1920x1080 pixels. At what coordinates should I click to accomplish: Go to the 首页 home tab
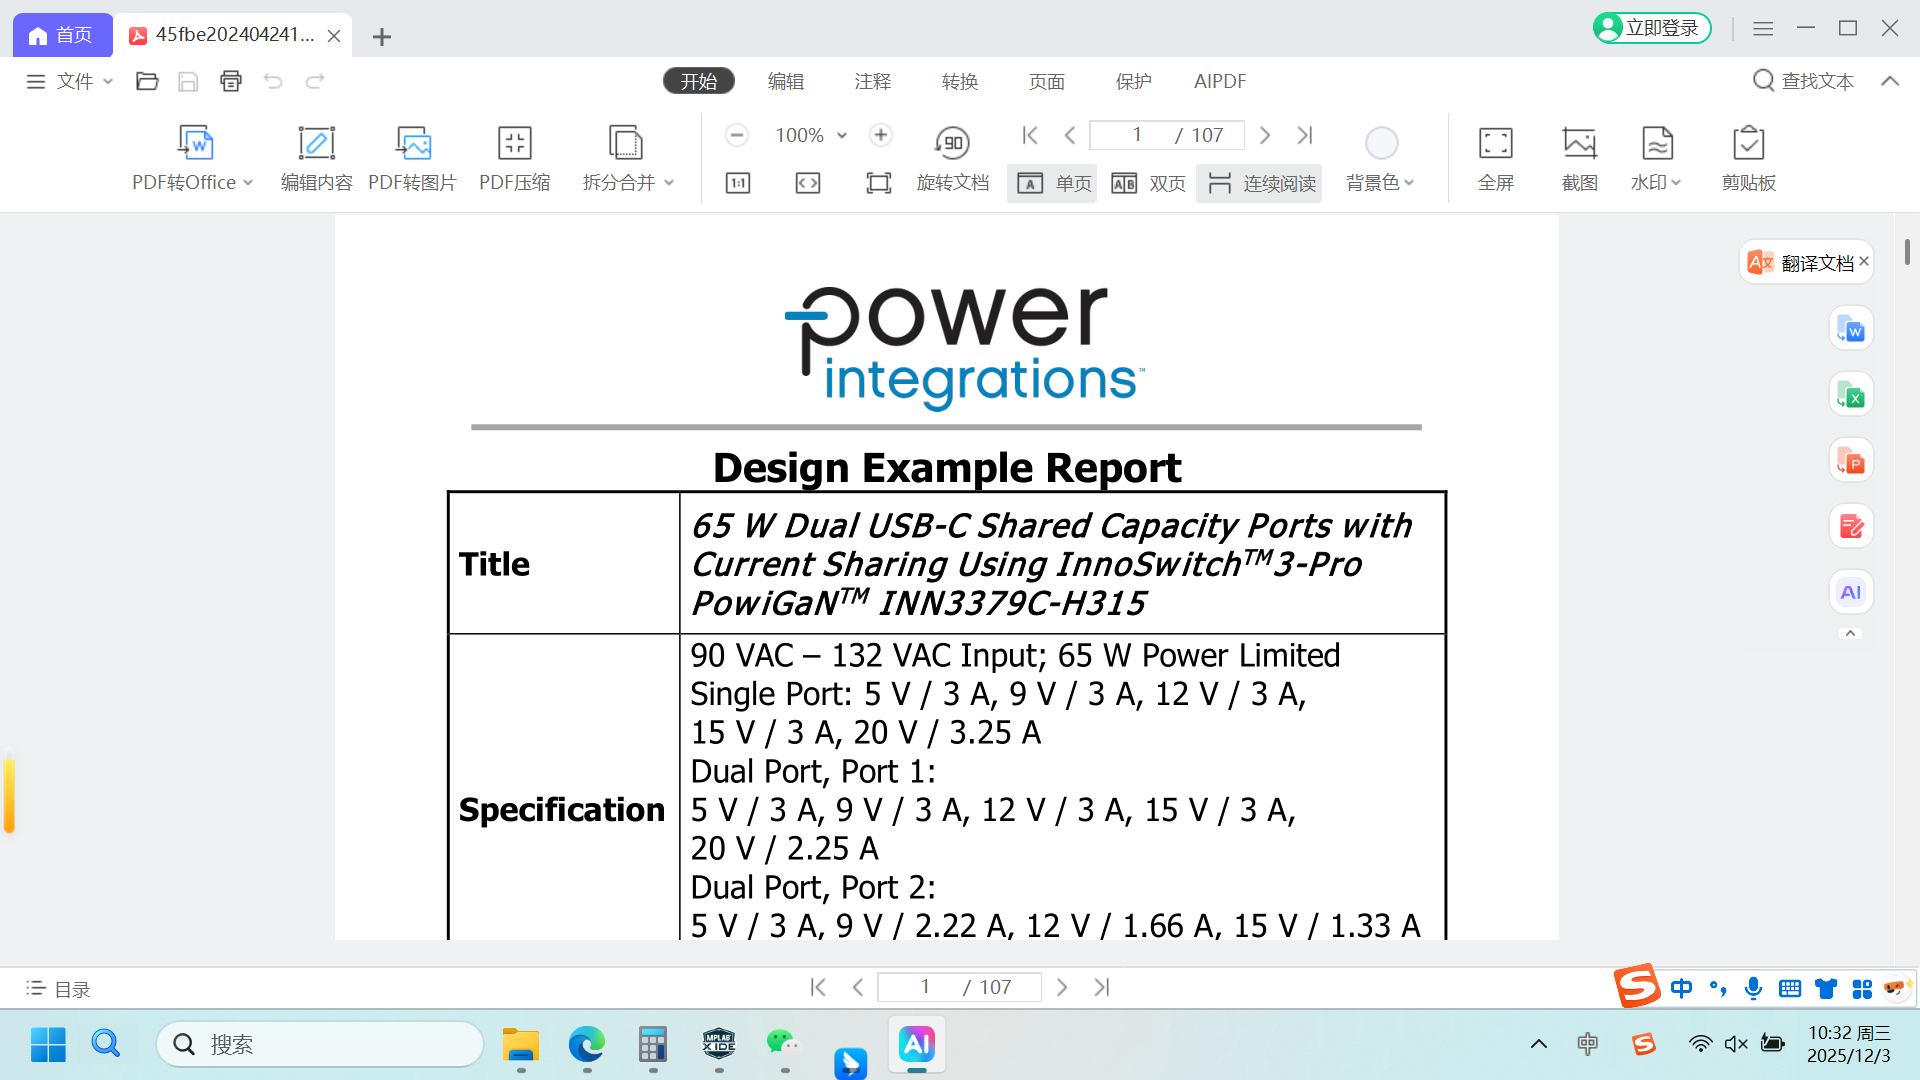(x=61, y=35)
